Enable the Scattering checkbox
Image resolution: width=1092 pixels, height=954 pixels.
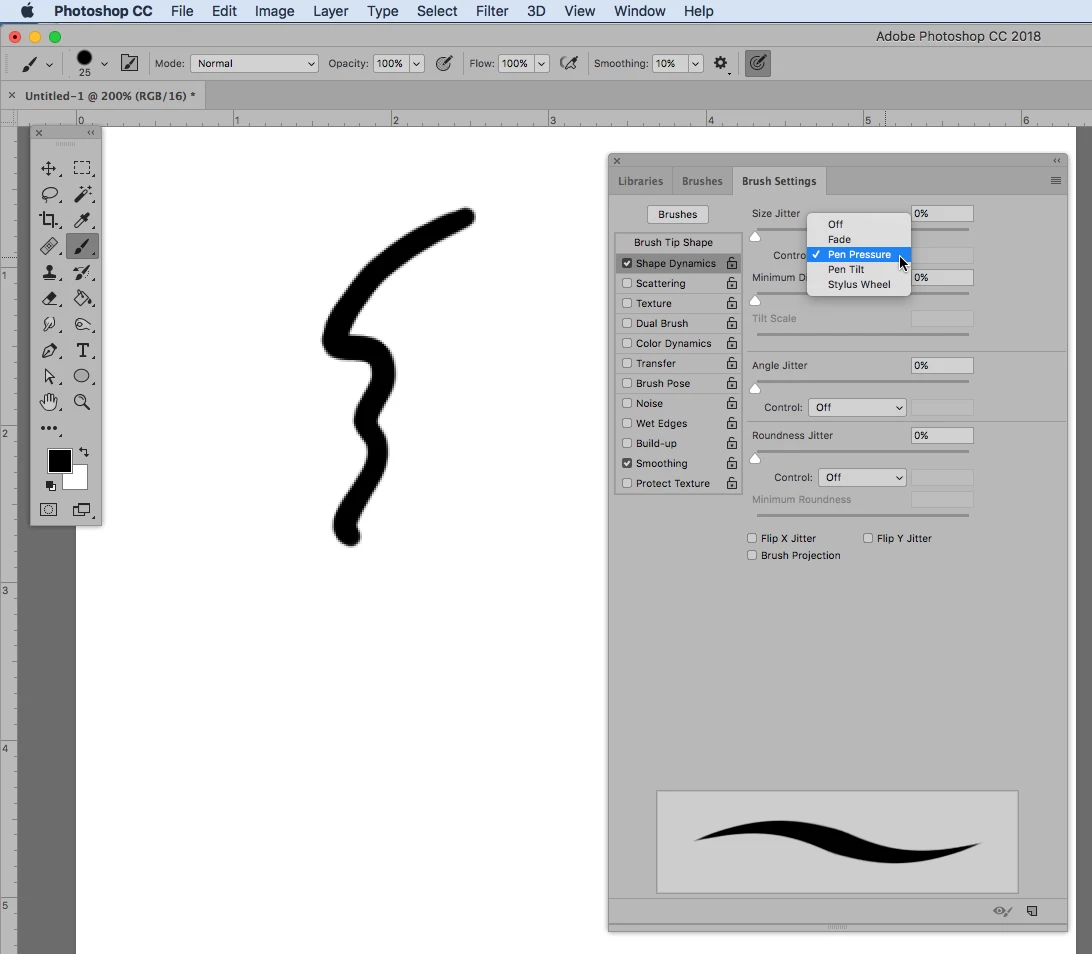627,283
